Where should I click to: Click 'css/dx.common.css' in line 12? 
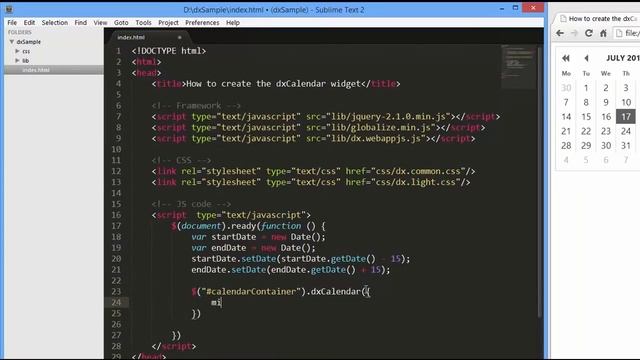point(418,171)
